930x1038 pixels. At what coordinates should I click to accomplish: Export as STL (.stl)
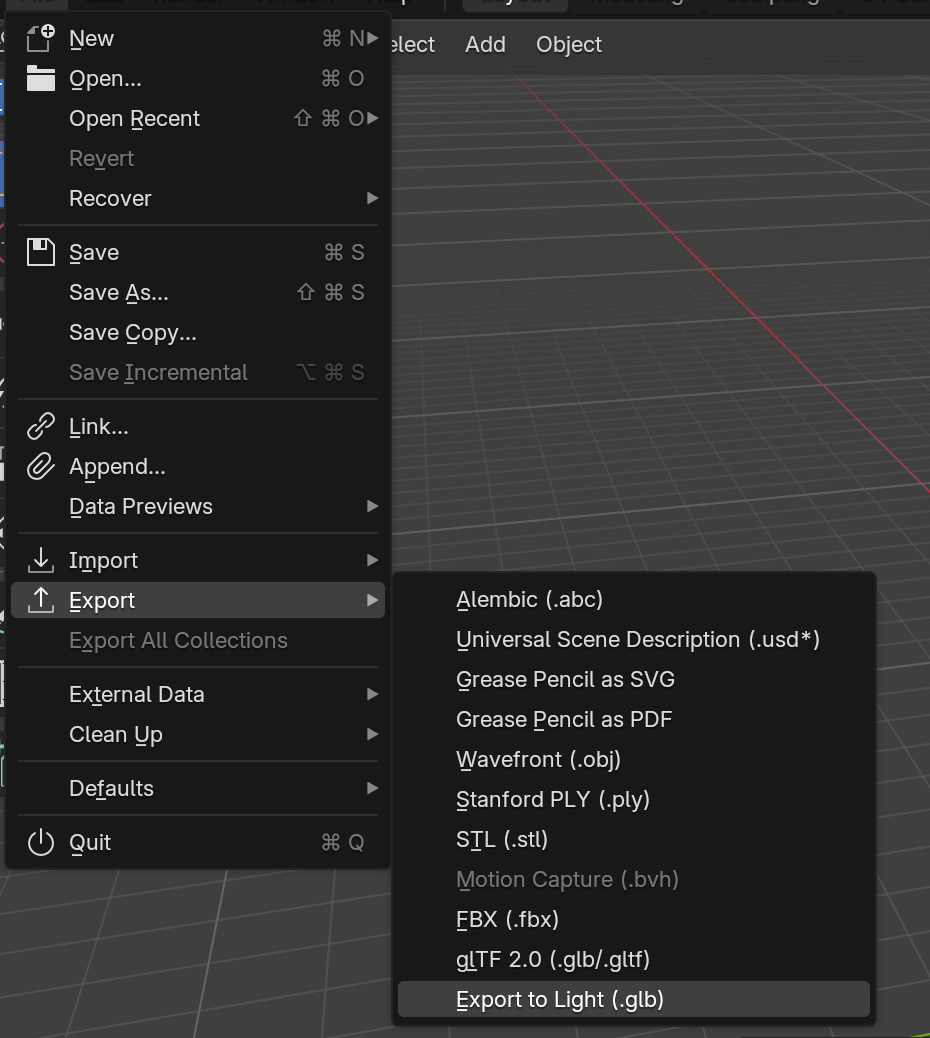[633, 839]
